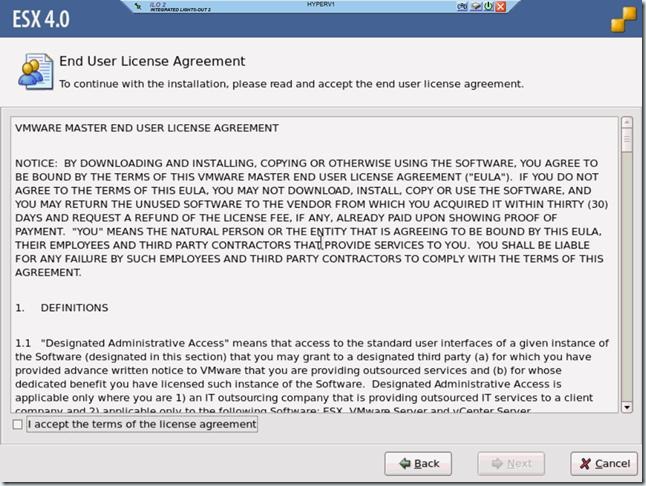Viewport: 646px width, 486px height.
Task: Click the EULA scrollbar up arrow
Action: pos(627,122)
